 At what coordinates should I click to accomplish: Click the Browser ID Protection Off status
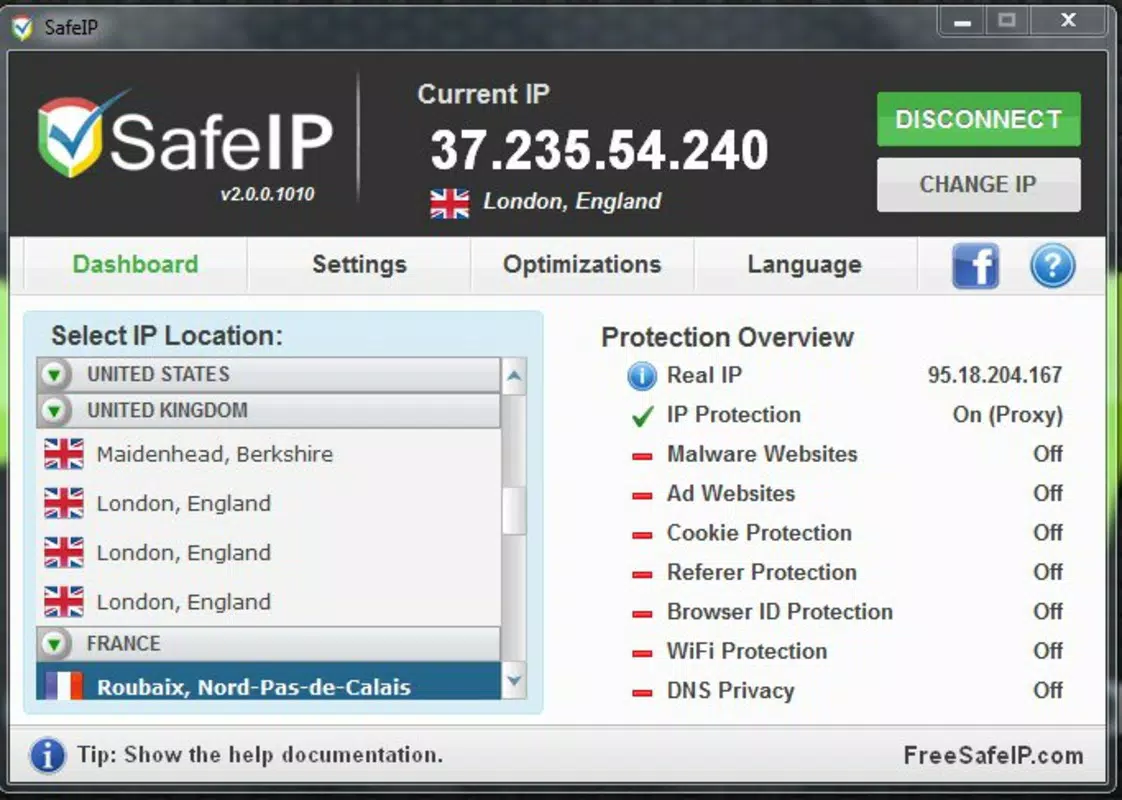click(x=1048, y=611)
